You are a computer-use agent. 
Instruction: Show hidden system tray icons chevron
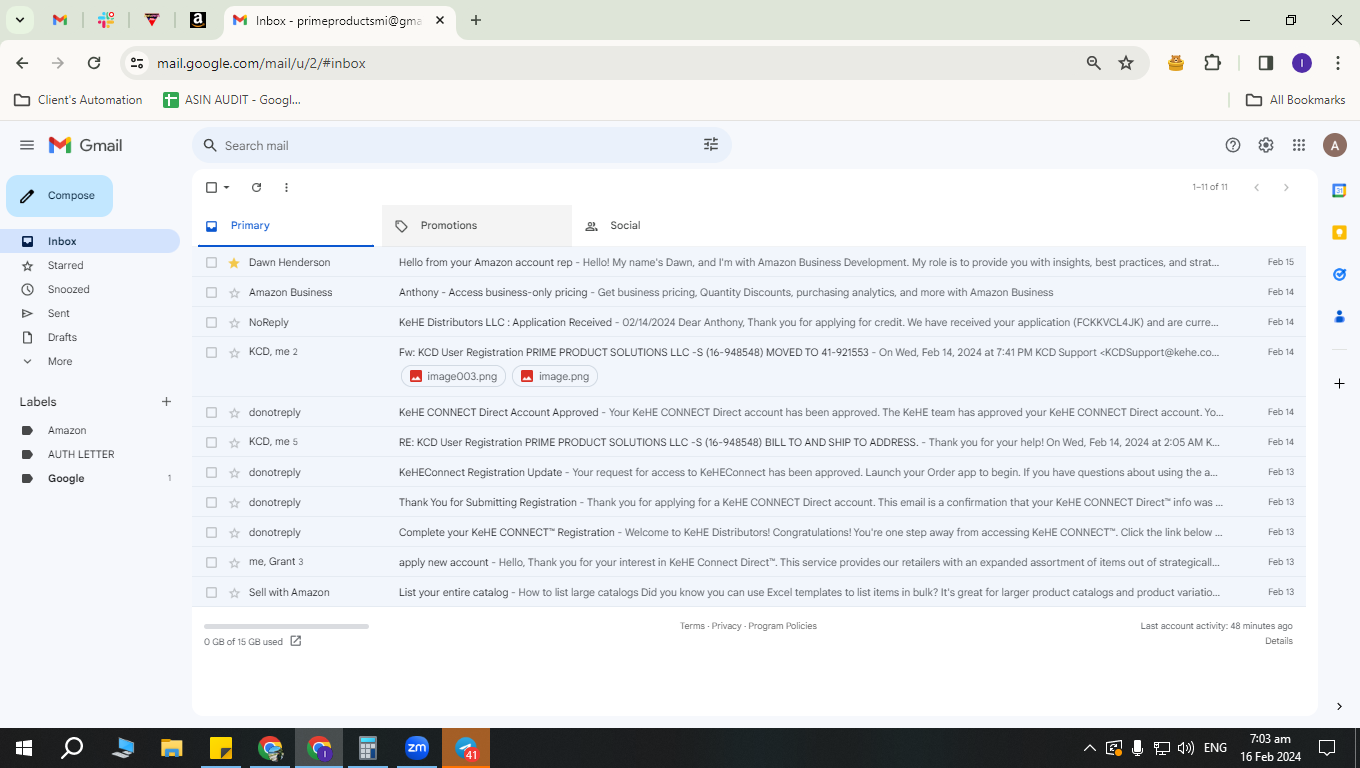click(x=1089, y=747)
